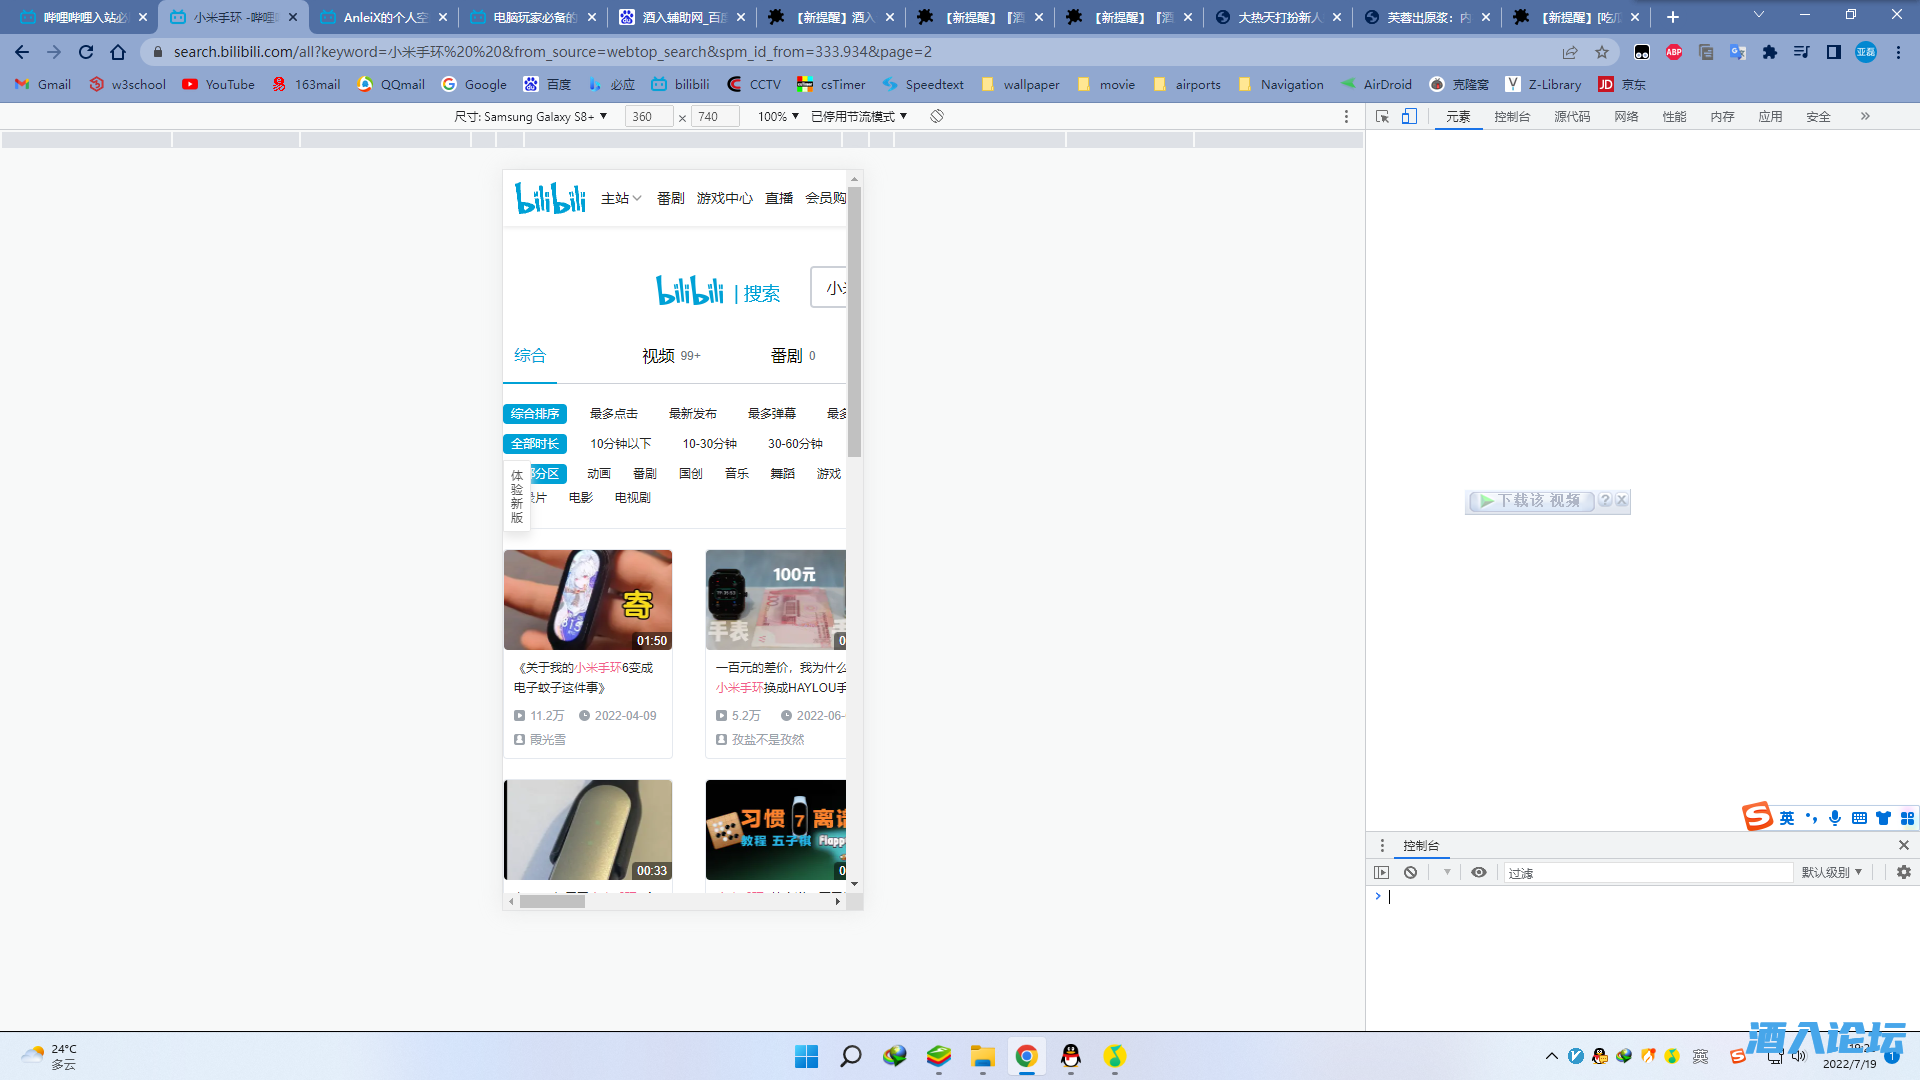Switch to the DevTools 源代码 tab

1572,117
